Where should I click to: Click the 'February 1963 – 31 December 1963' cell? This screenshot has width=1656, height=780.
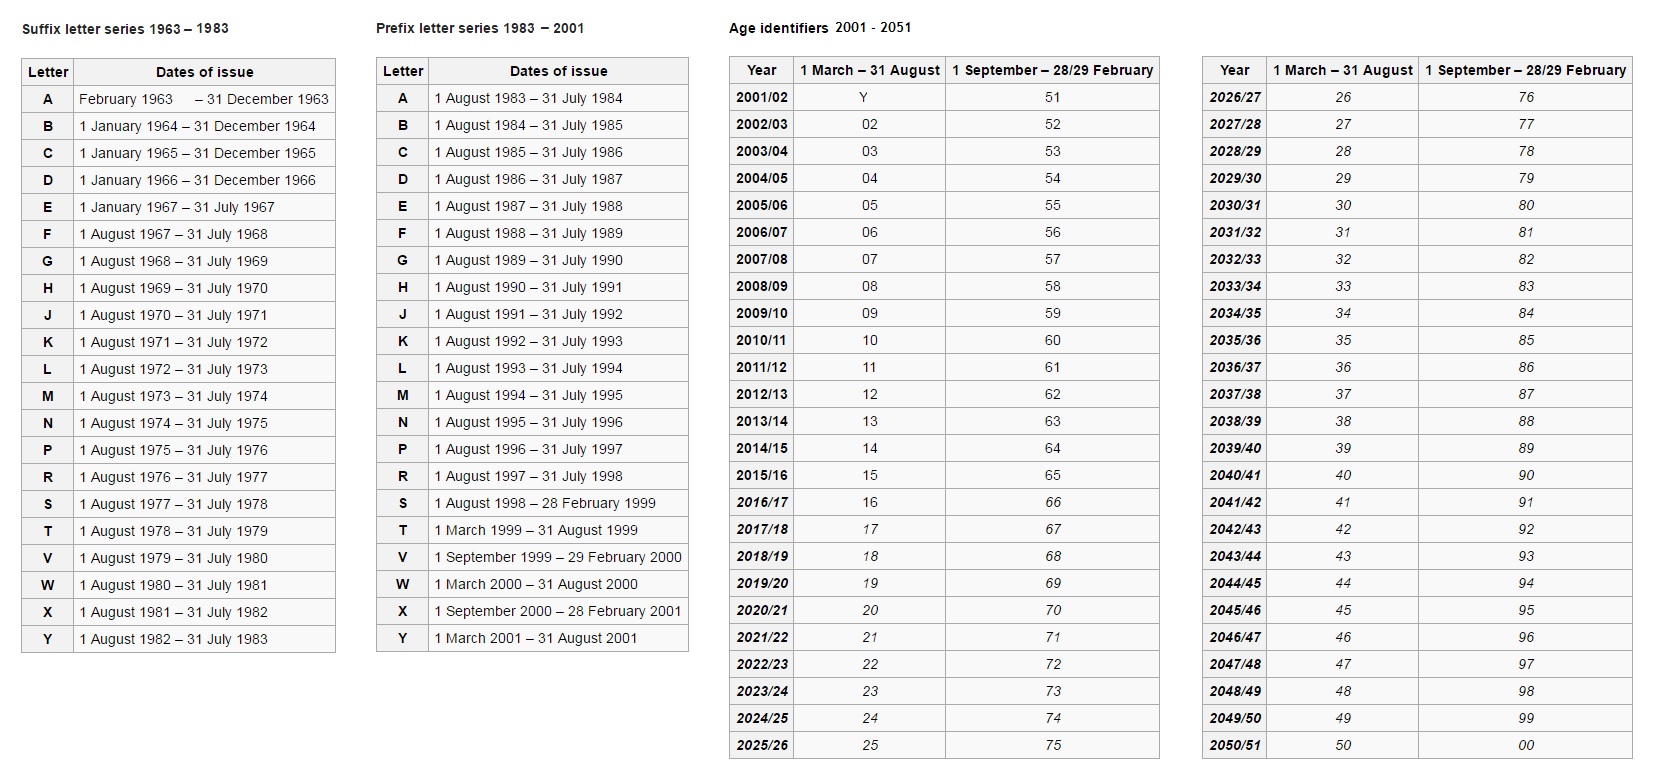click(x=204, y=99)
